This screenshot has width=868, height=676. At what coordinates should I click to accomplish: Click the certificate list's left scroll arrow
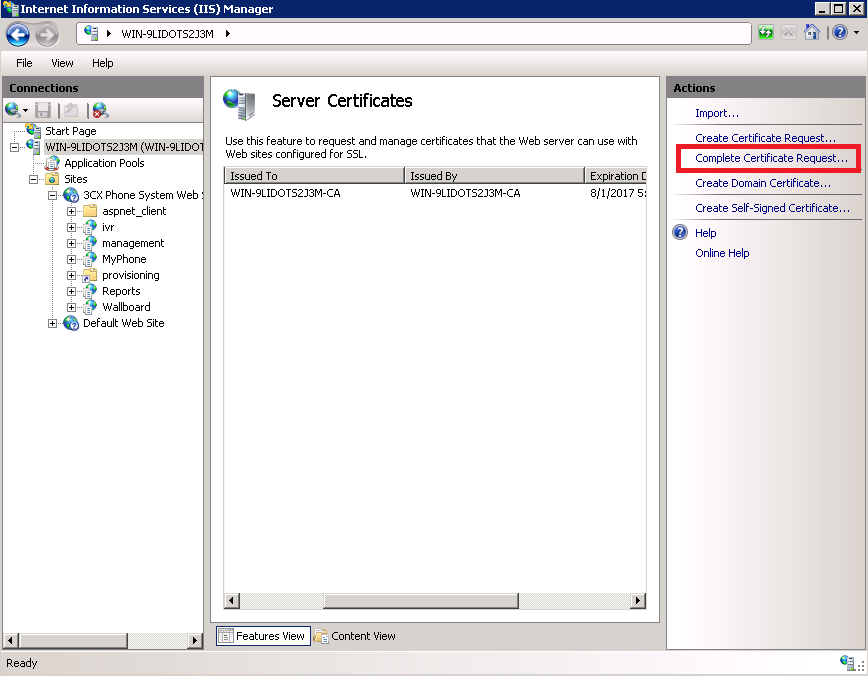pyautogui.click(x=232, y=601)
